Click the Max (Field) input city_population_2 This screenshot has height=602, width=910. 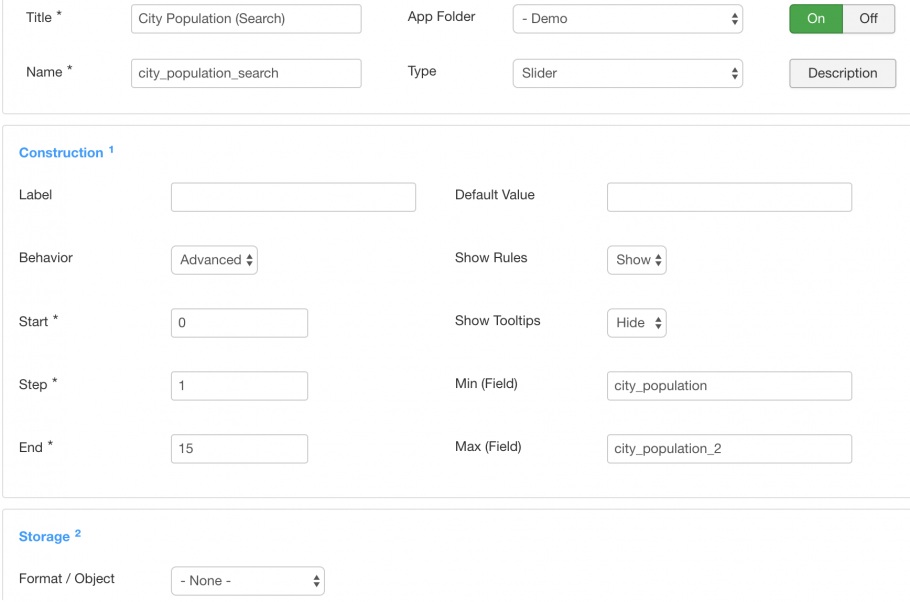tap(730, 449)
